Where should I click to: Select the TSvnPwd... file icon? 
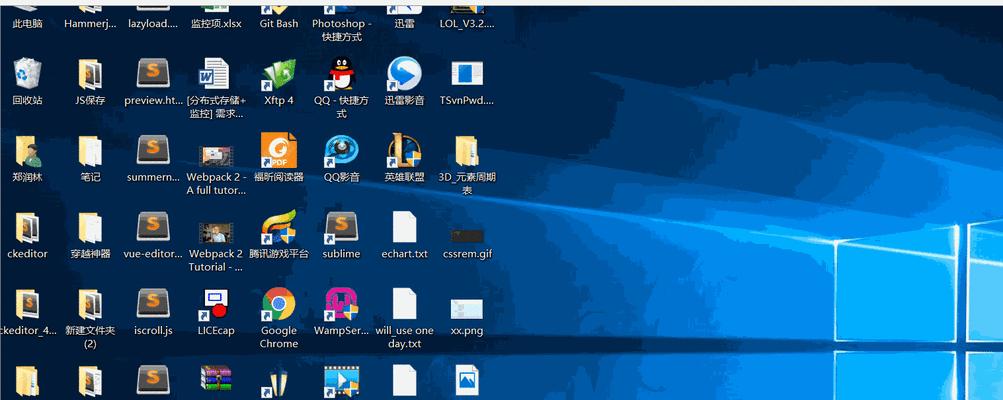pyautogui.click(x=467, y=74)
